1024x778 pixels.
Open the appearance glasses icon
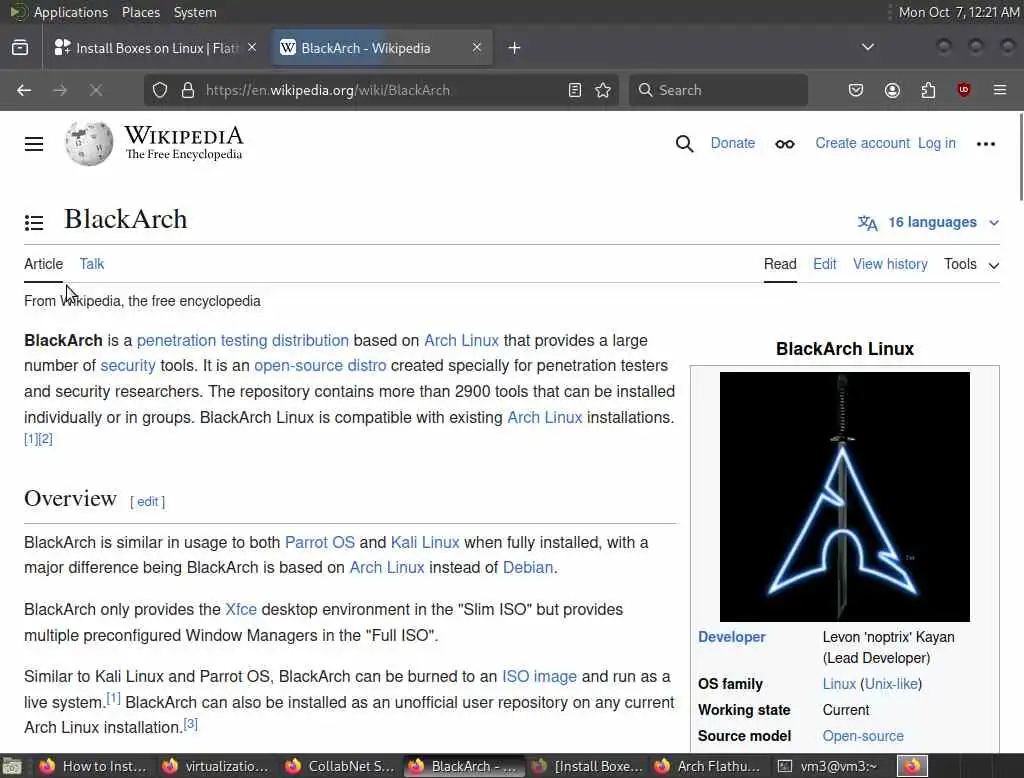784,144
